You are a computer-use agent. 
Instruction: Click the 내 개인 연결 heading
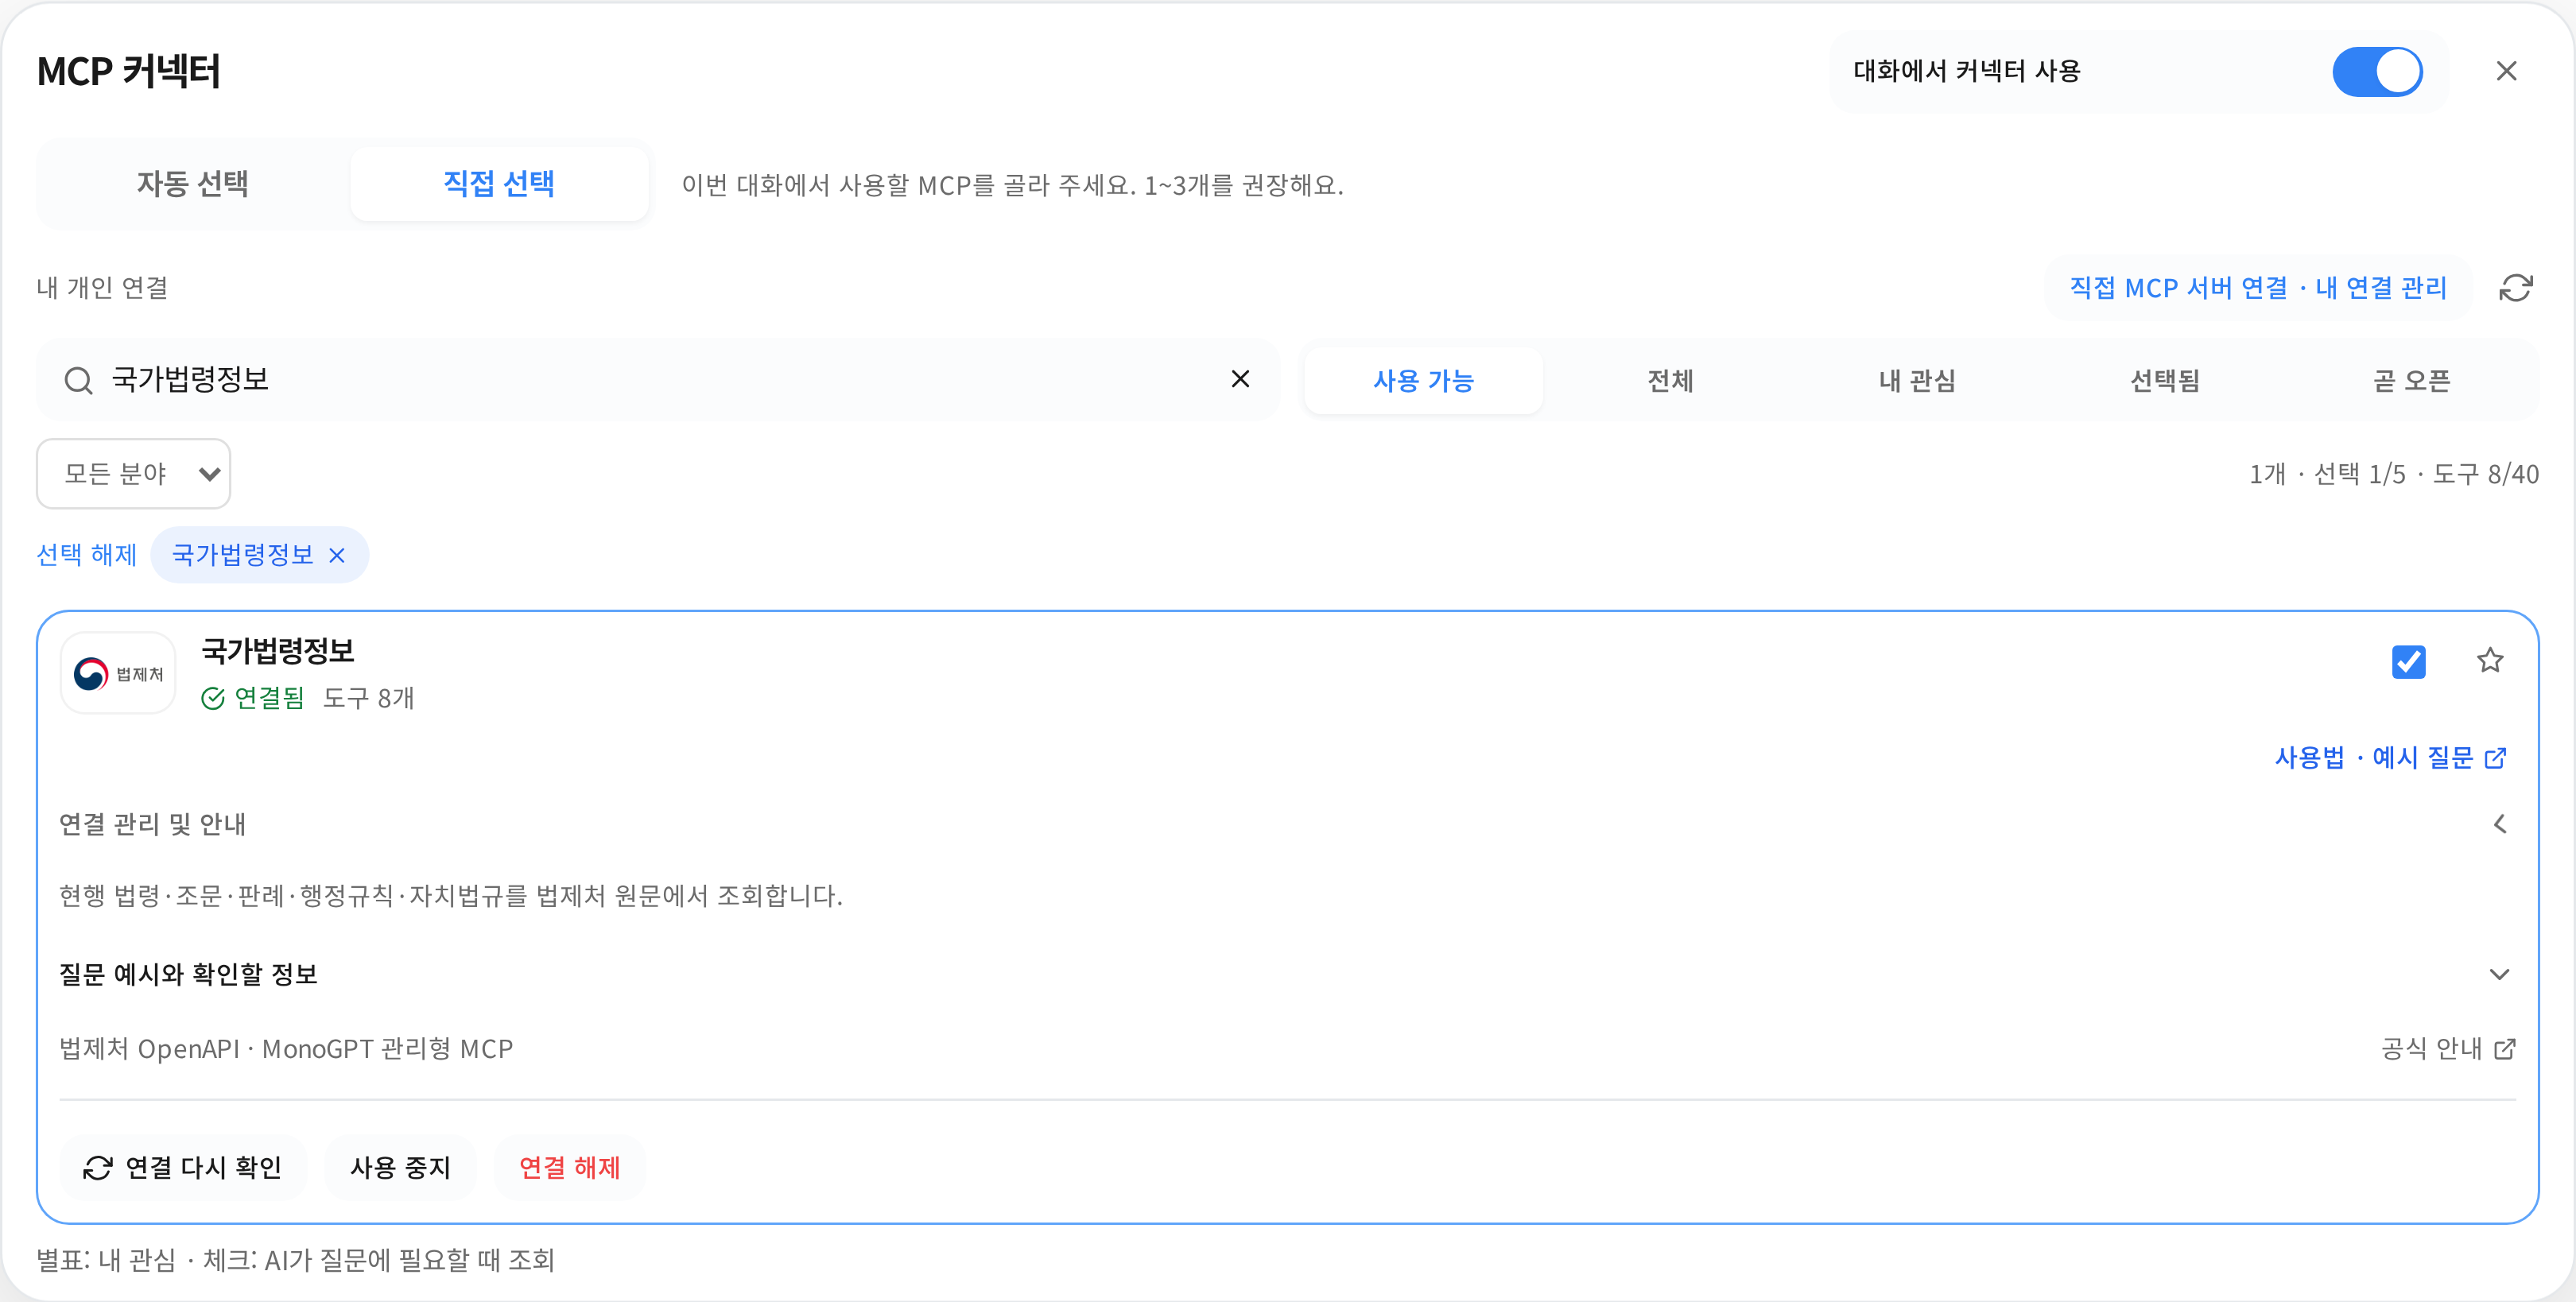coord(102,288)
